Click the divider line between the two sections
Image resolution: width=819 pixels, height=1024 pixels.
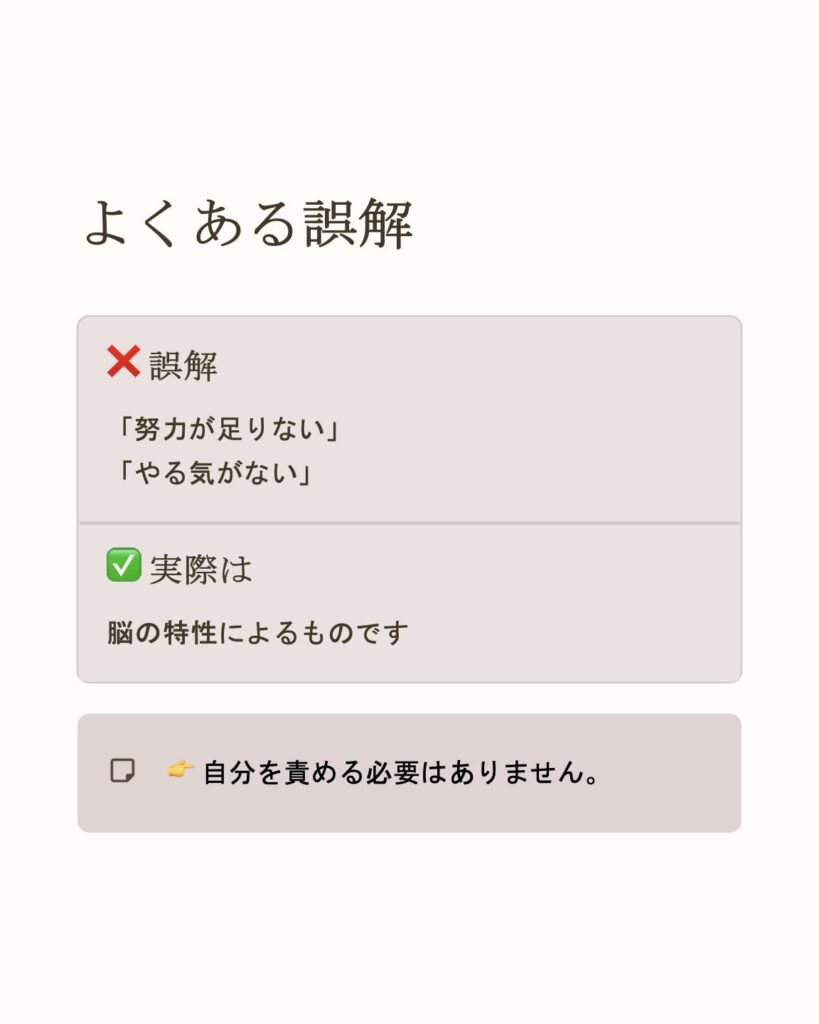point(409,523)
